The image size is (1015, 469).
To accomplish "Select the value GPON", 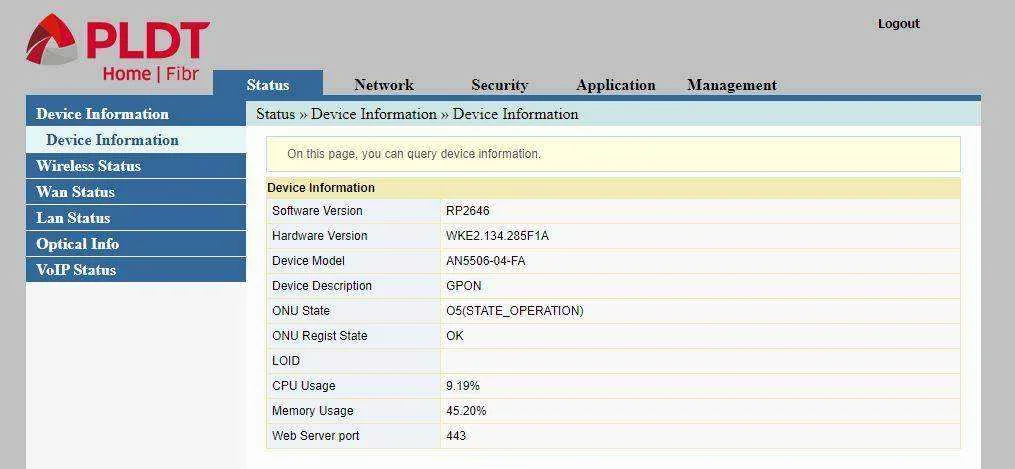I will point(463,286).
